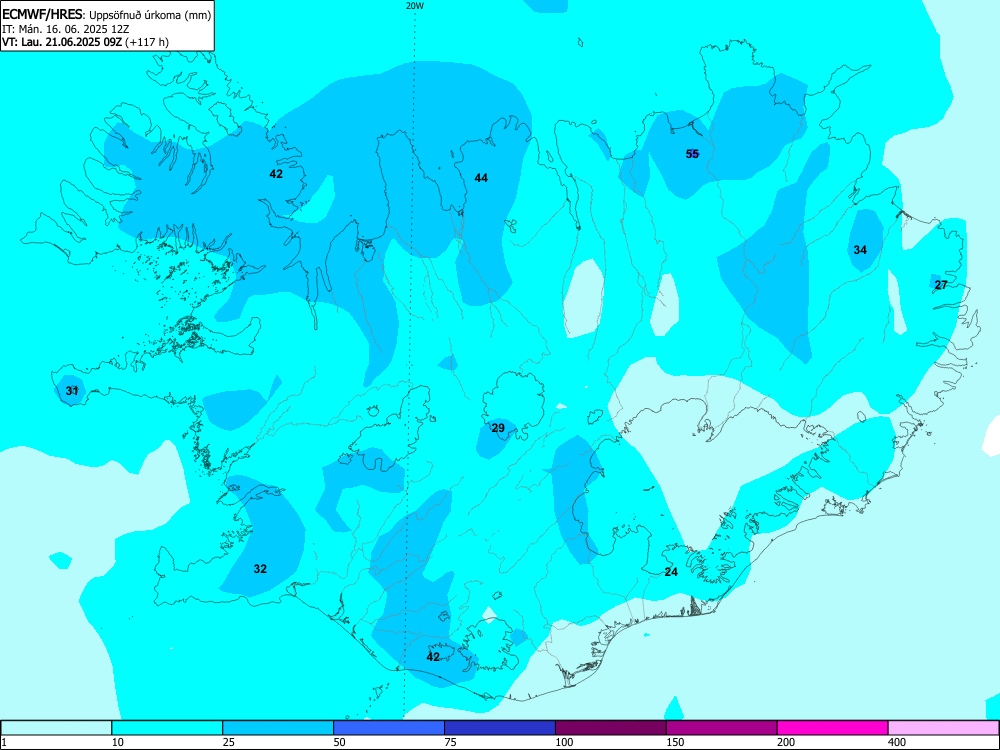Viewport: 1000px width, 750px height.
Task: Click the 1–10 mm legend color swatch
Action: click(56, 728)
